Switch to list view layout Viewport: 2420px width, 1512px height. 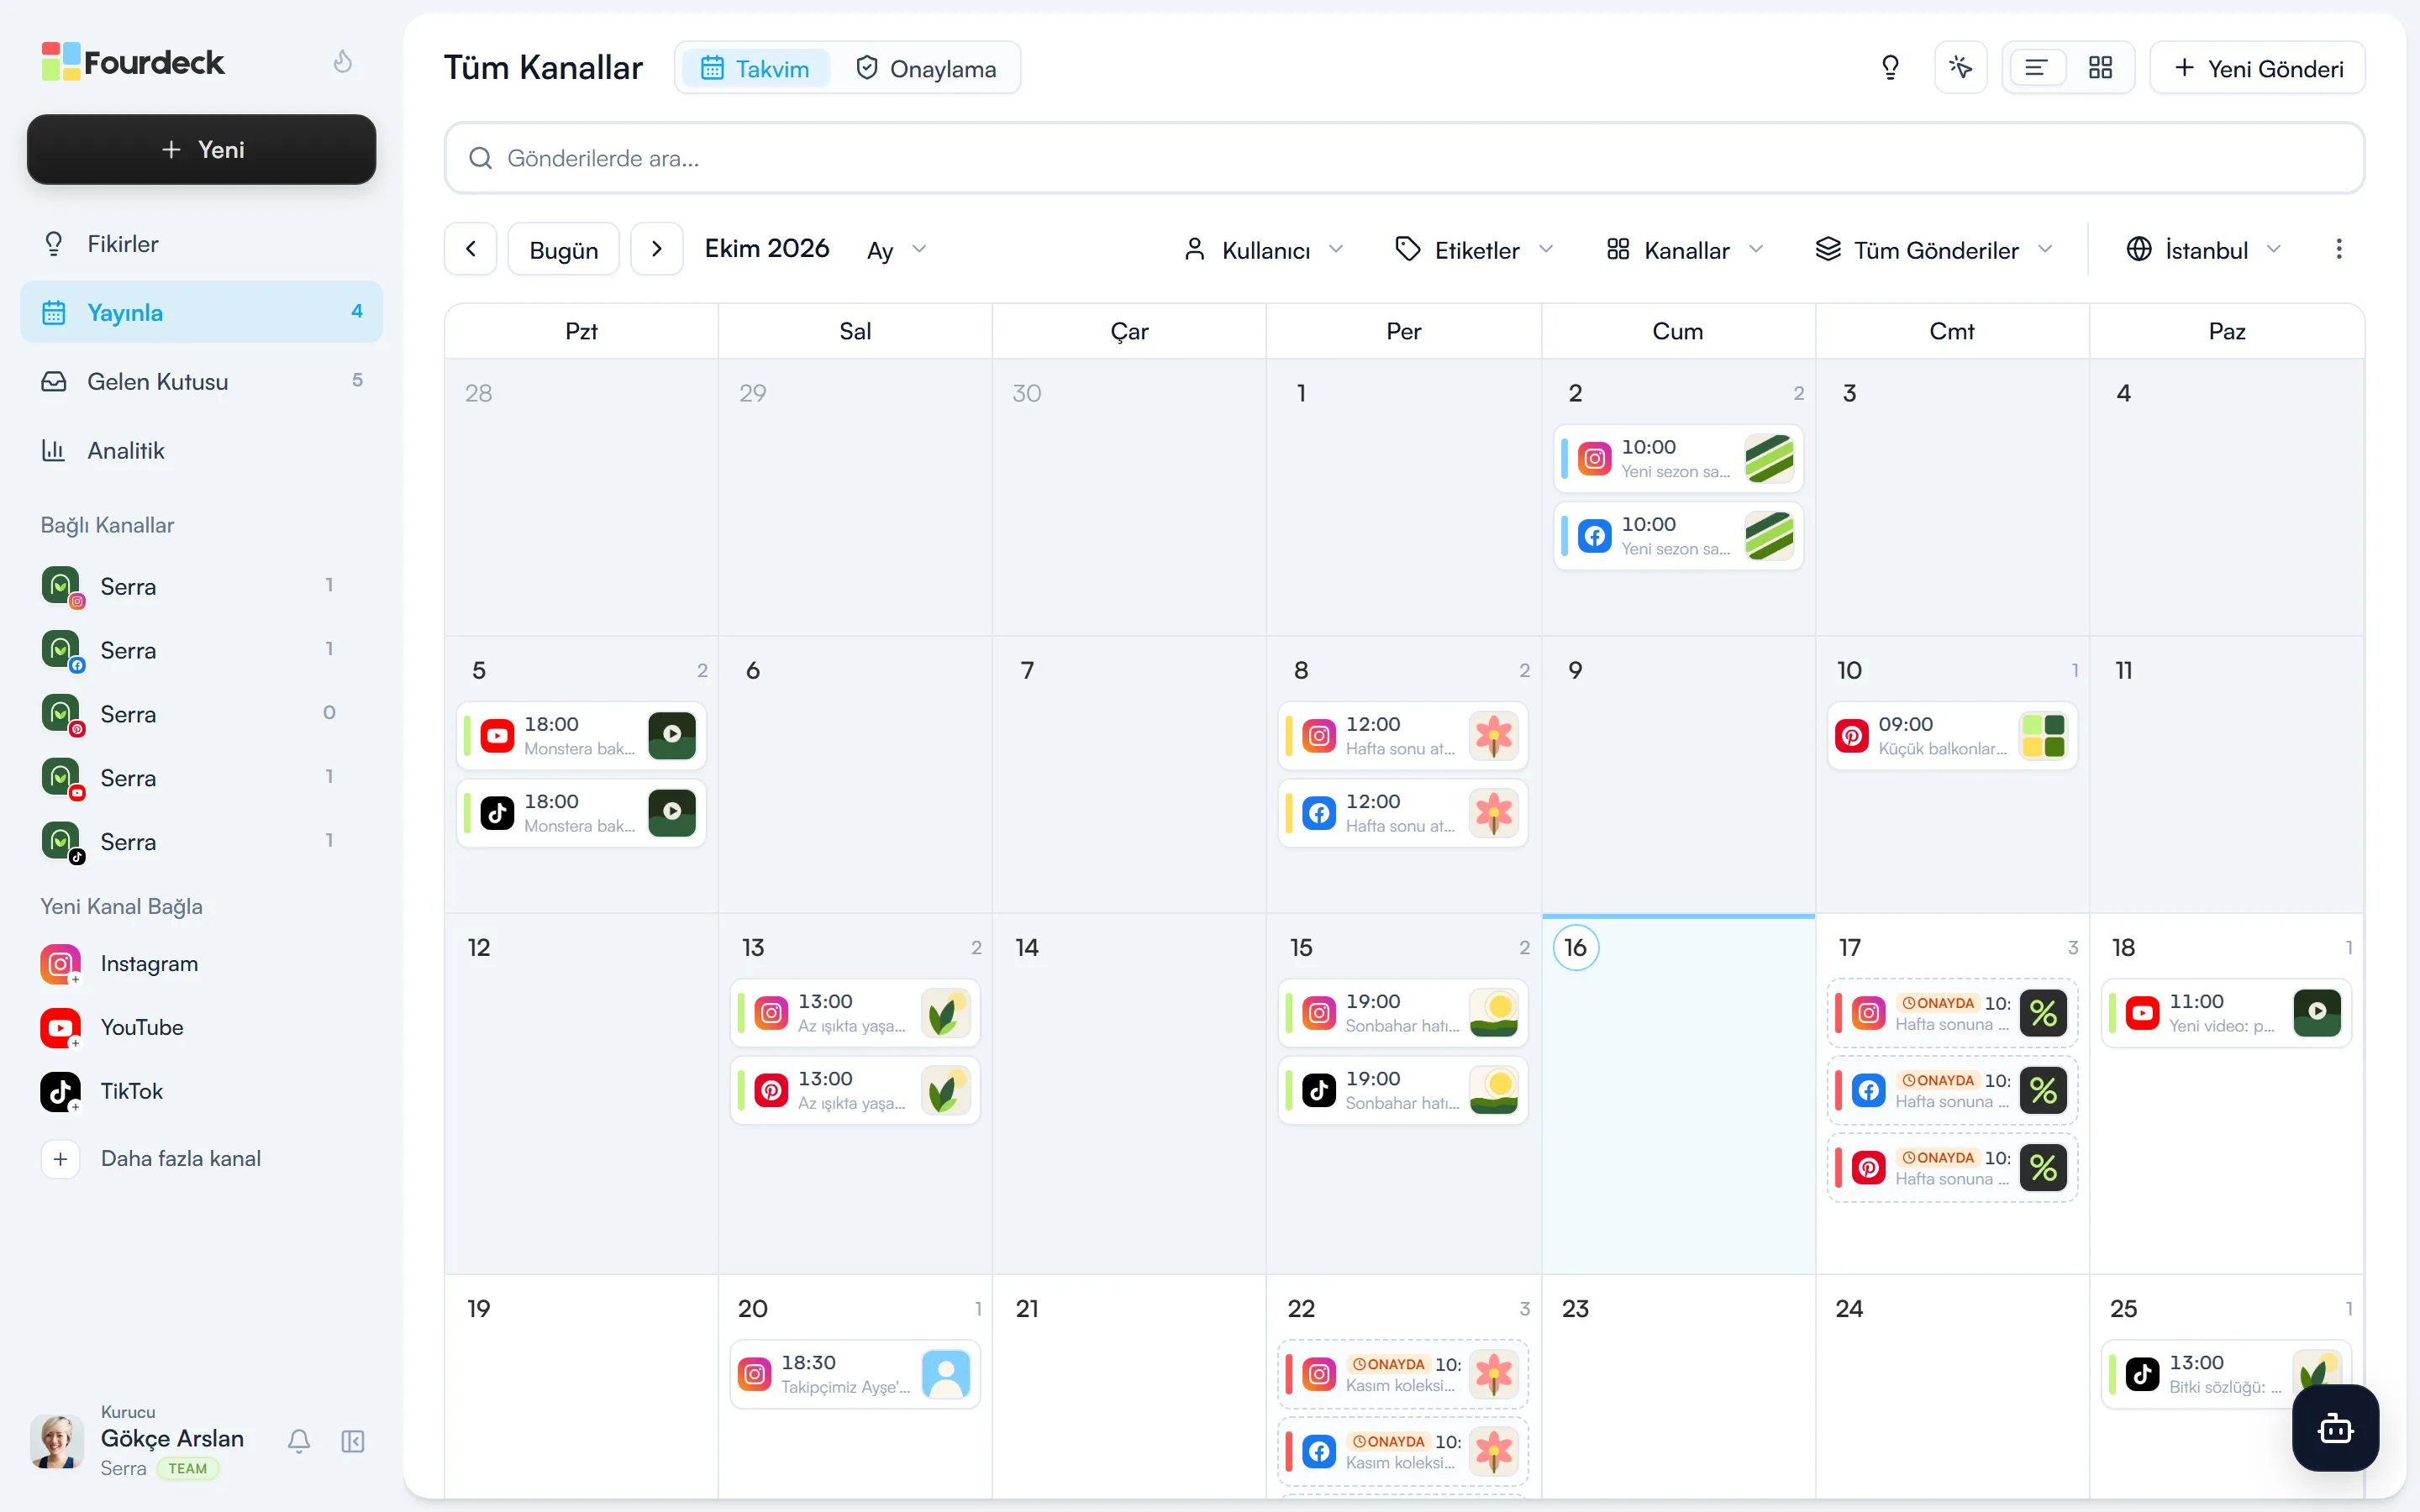coord(2036,68)
